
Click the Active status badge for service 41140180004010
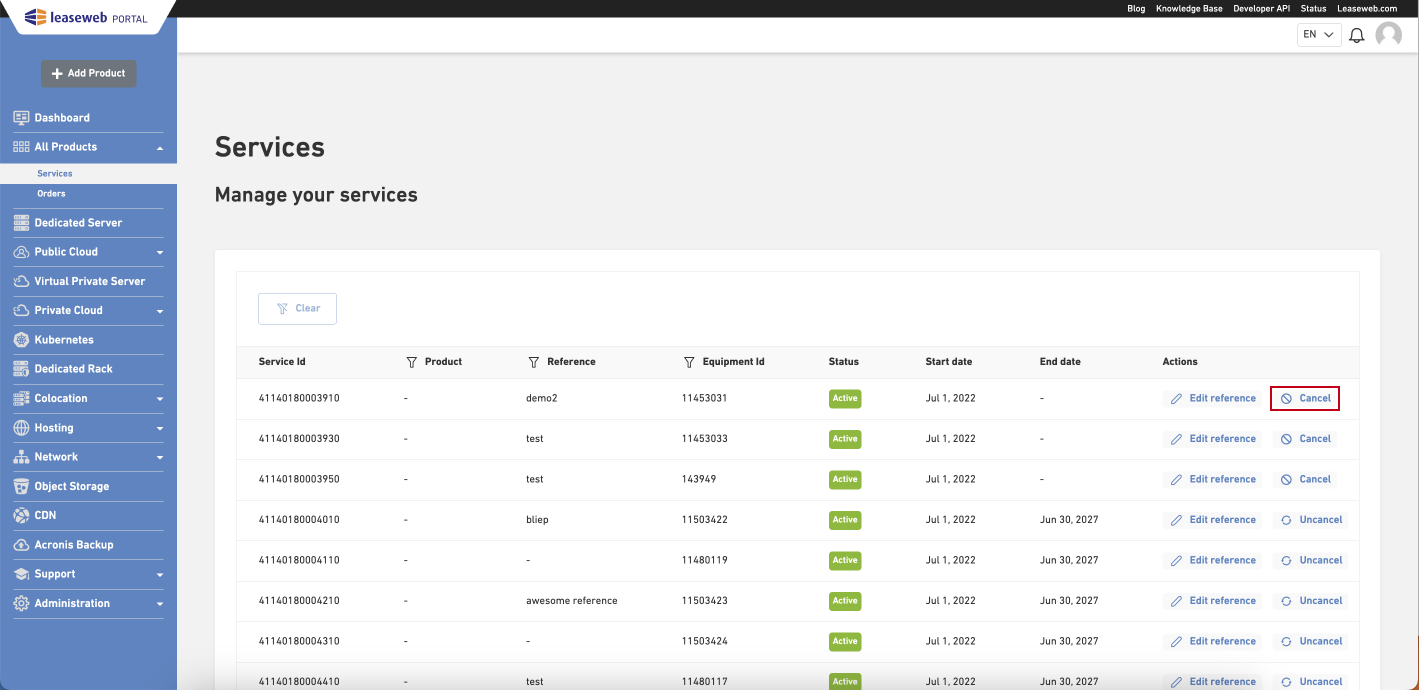pyautogui.click(x=844, y=520)
